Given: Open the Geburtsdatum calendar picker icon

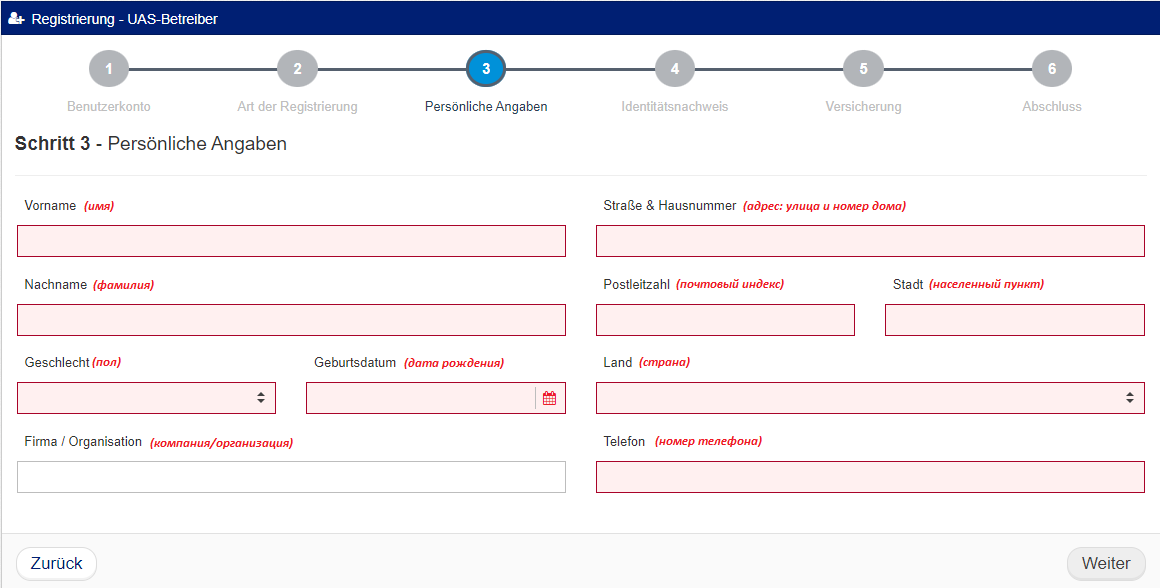Looking at the screenshot, I should [549, 398].
